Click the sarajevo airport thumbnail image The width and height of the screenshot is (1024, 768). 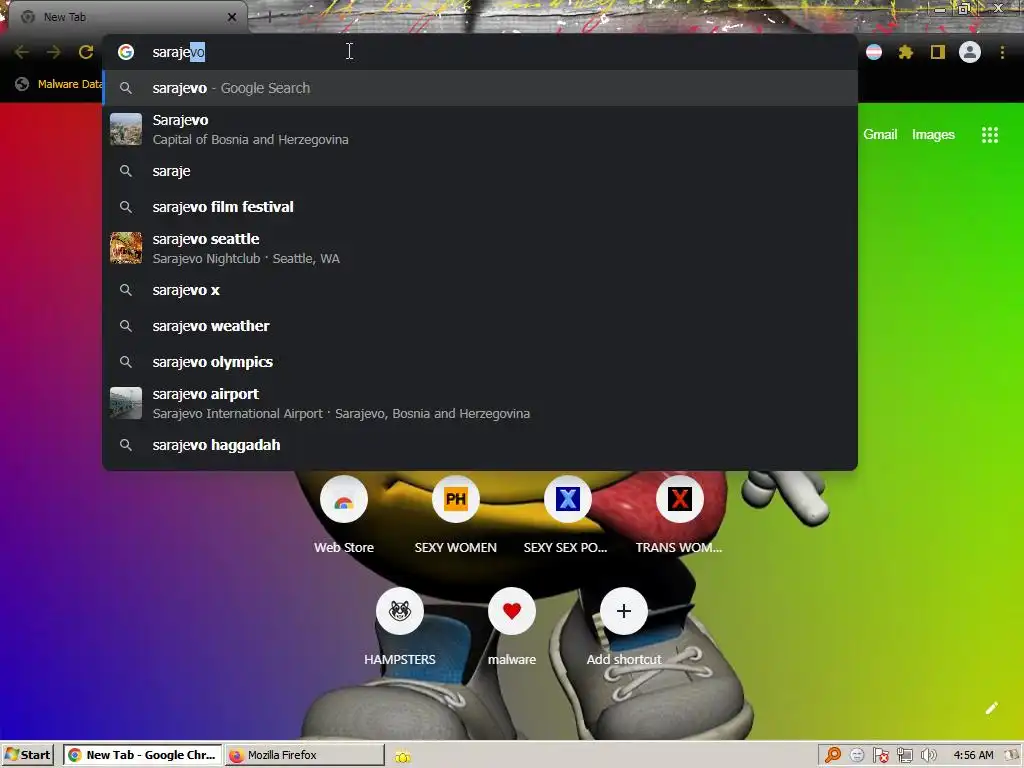click(126, 403)
